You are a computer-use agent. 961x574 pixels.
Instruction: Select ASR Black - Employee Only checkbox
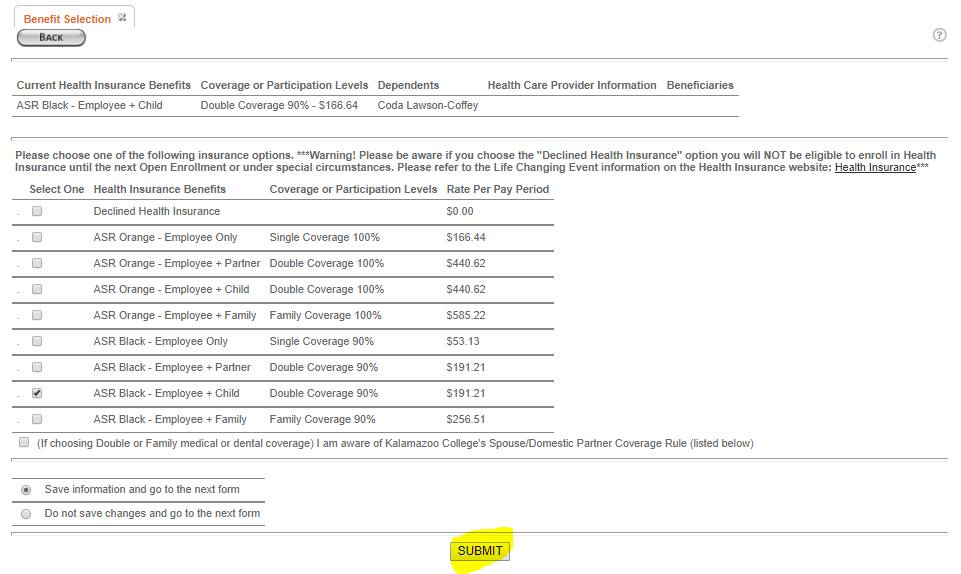37,341
